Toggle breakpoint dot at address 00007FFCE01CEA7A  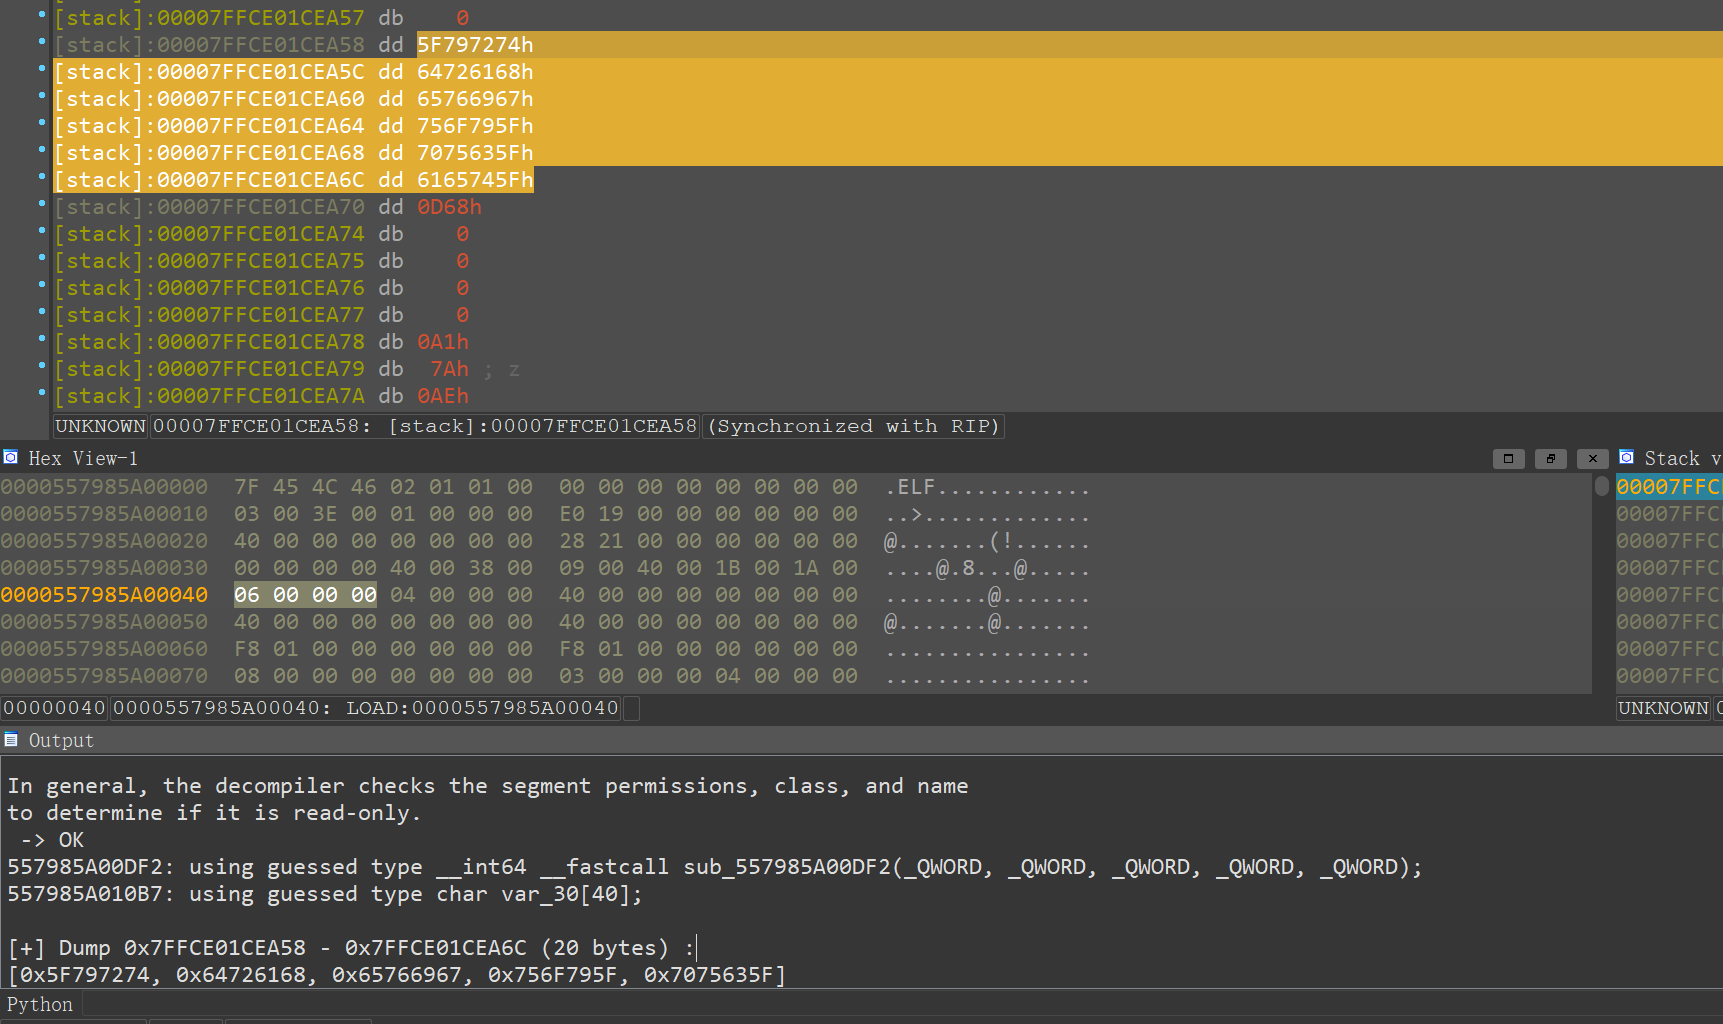tap(42, 393)
